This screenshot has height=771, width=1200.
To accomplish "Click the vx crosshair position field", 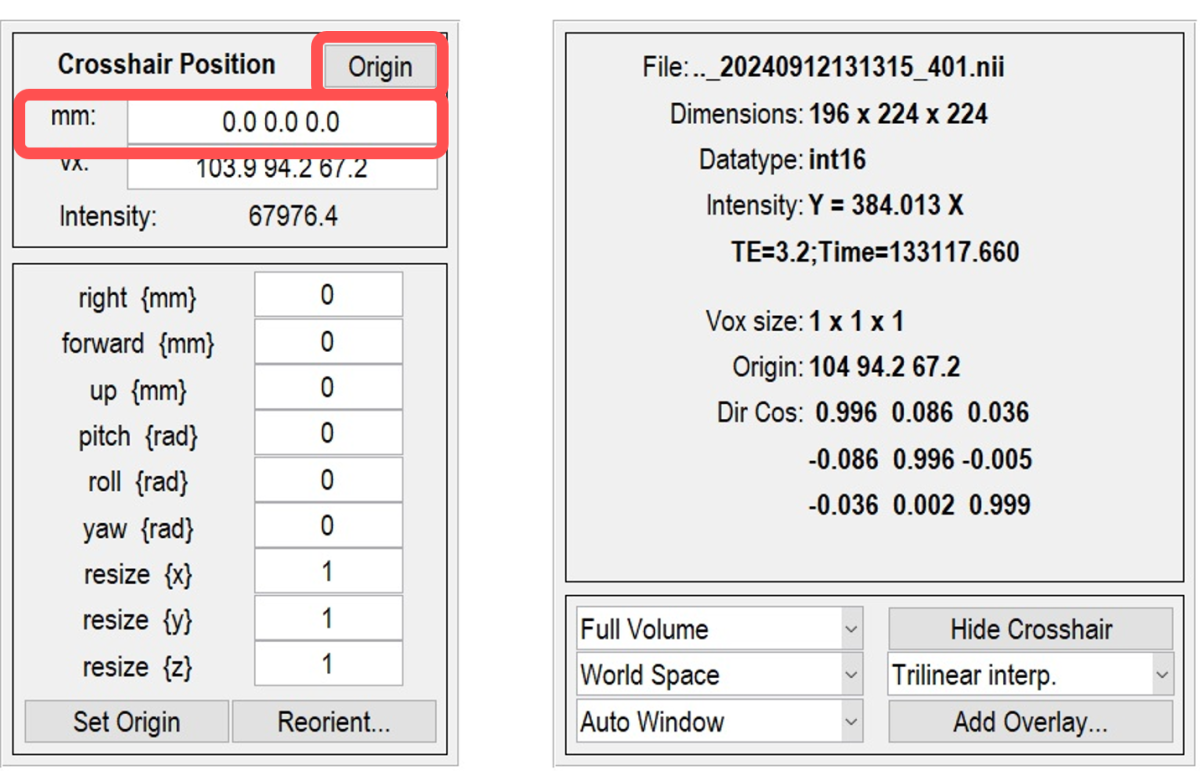I will pos(281,170).
